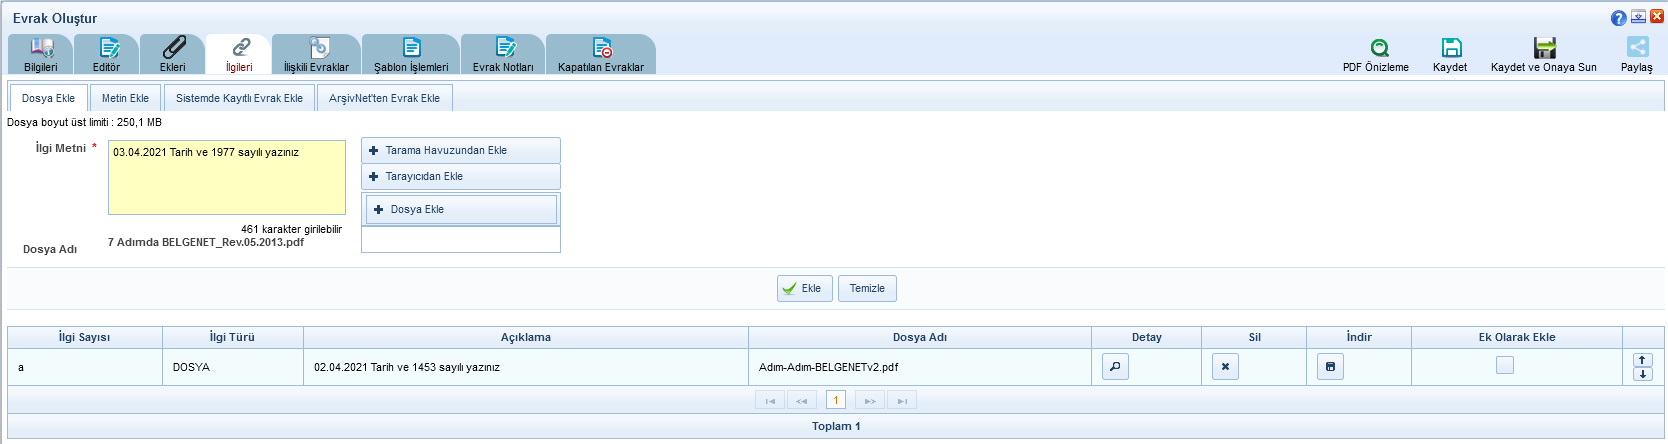This screenshot has width=1668, height=444.
Task: Open the Editör tab icon
Action: click(107, 48)
